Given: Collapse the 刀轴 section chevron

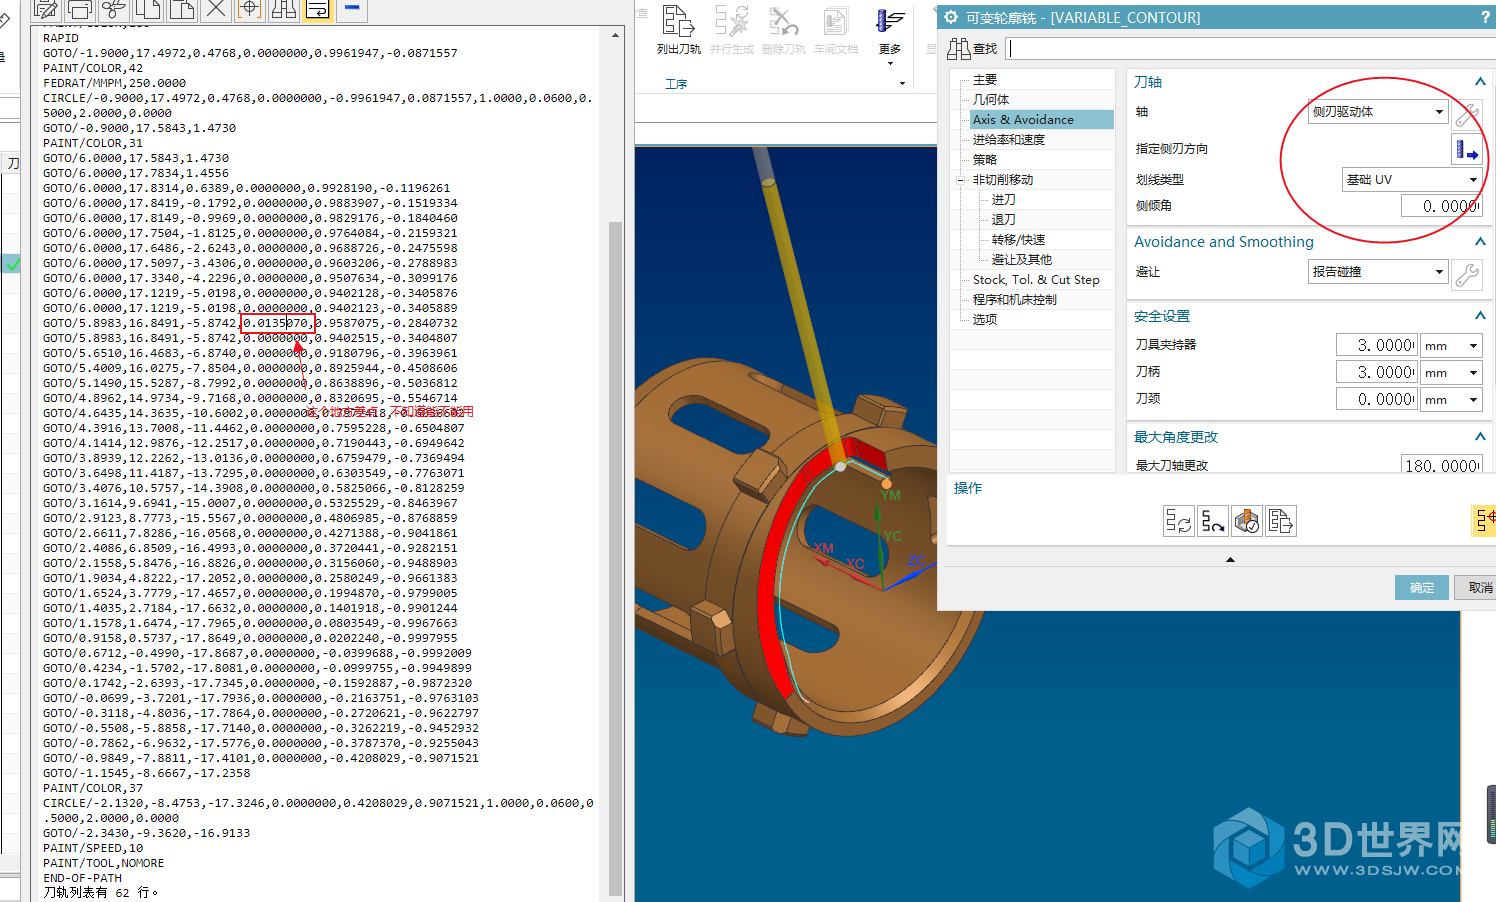Looking at the screenshot, I should point(1480,82).
